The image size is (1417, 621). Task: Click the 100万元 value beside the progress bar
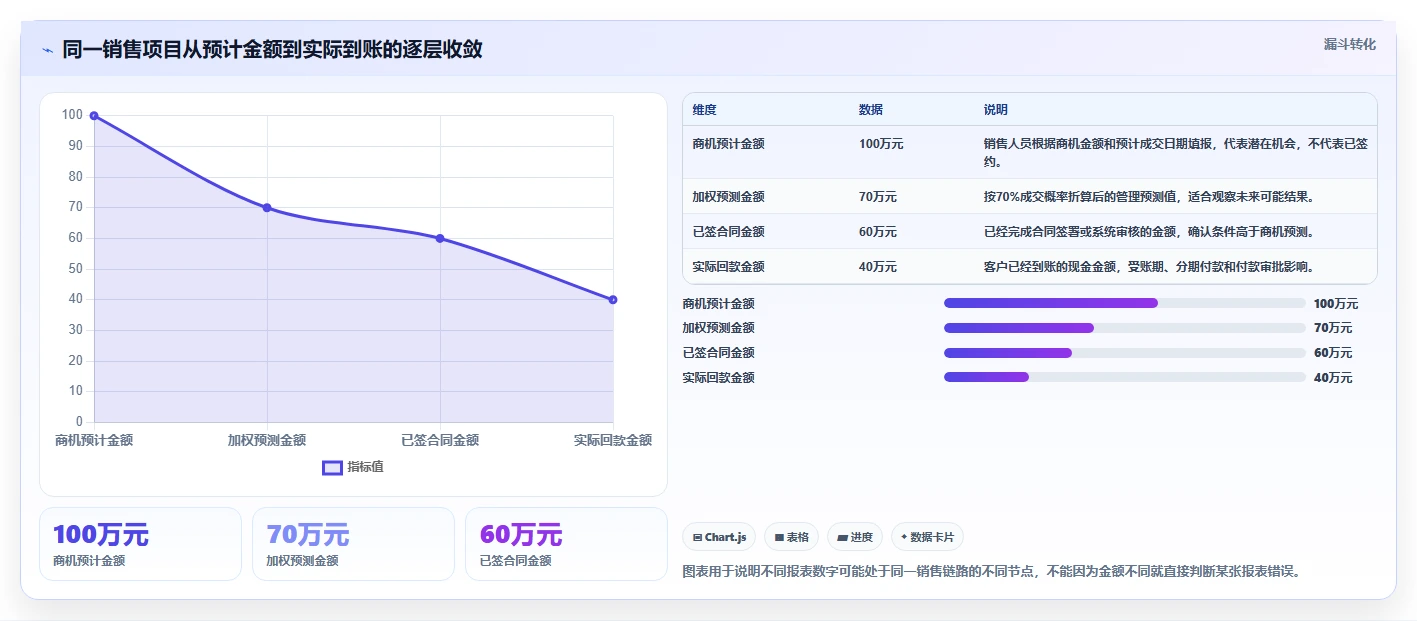tap(1336, 304)
